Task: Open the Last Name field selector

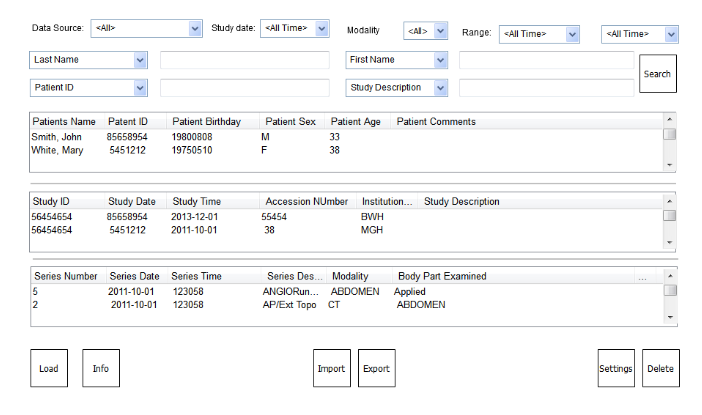Action: tap(89, 60)
